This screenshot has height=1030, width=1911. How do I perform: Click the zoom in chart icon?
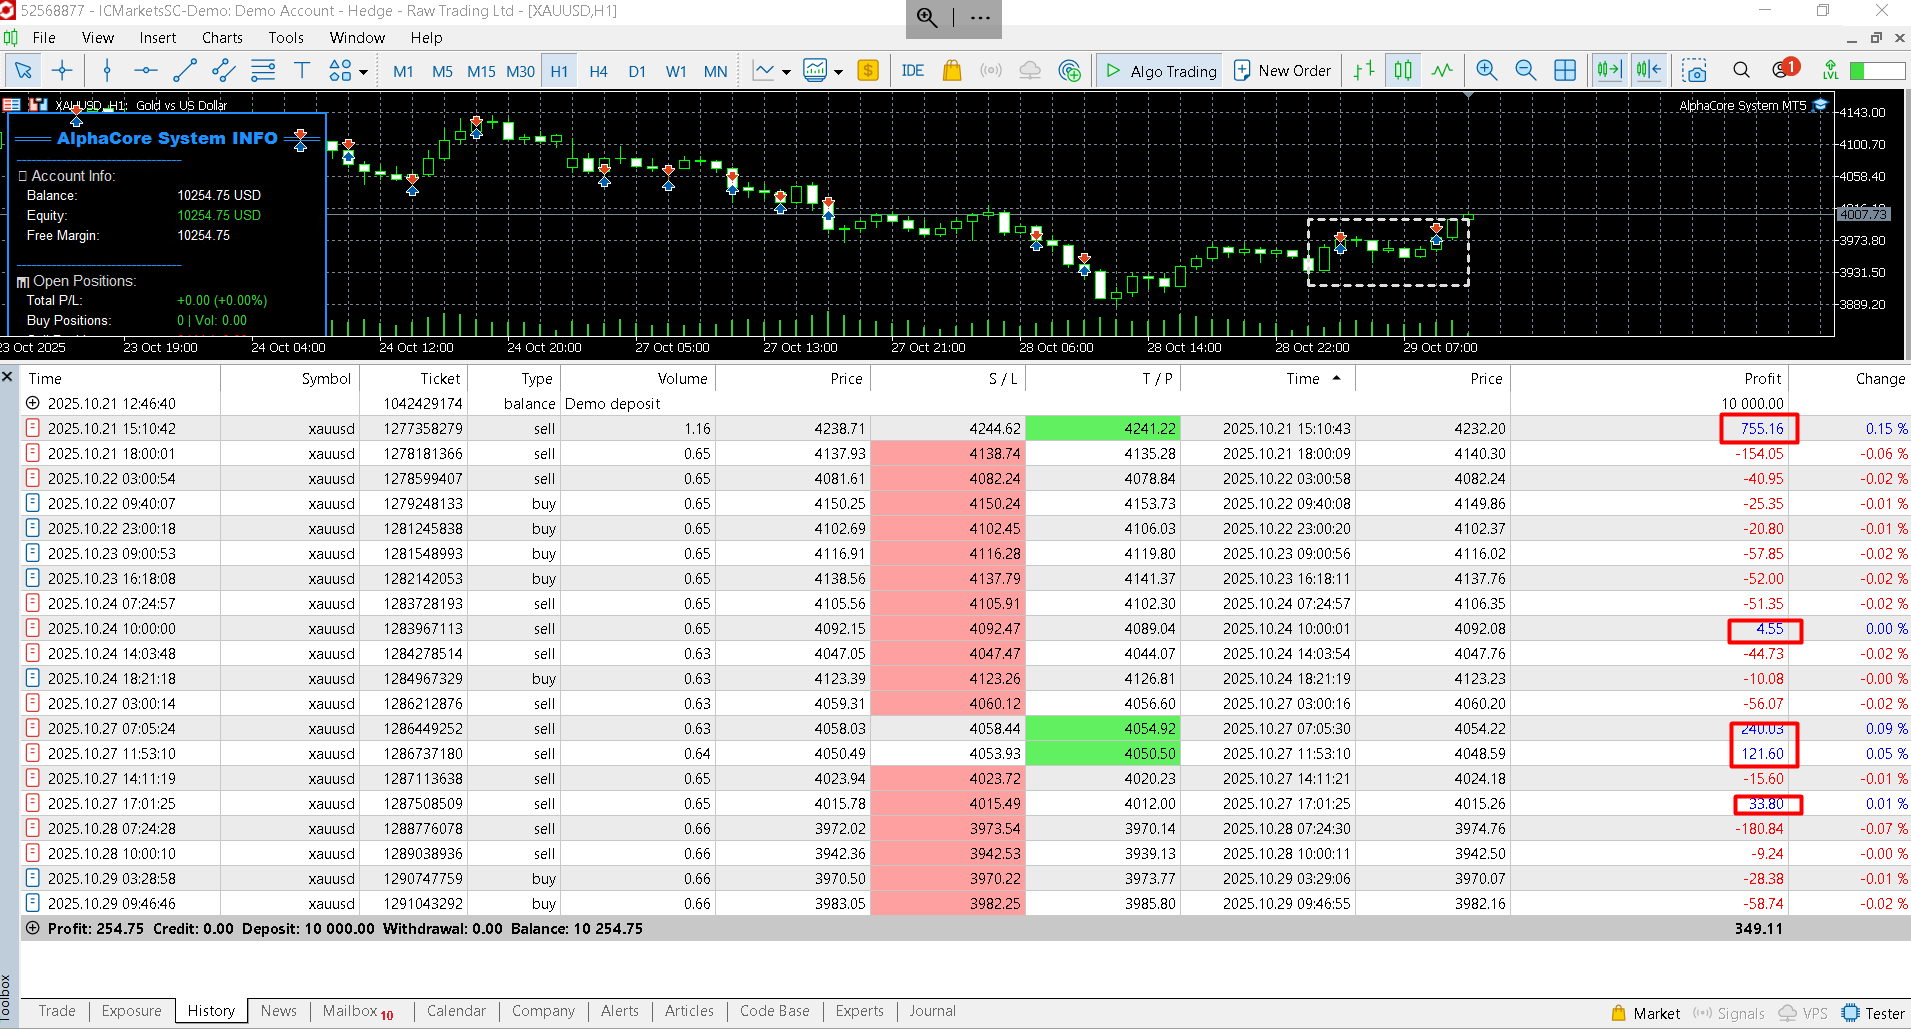coord(1486,70)
